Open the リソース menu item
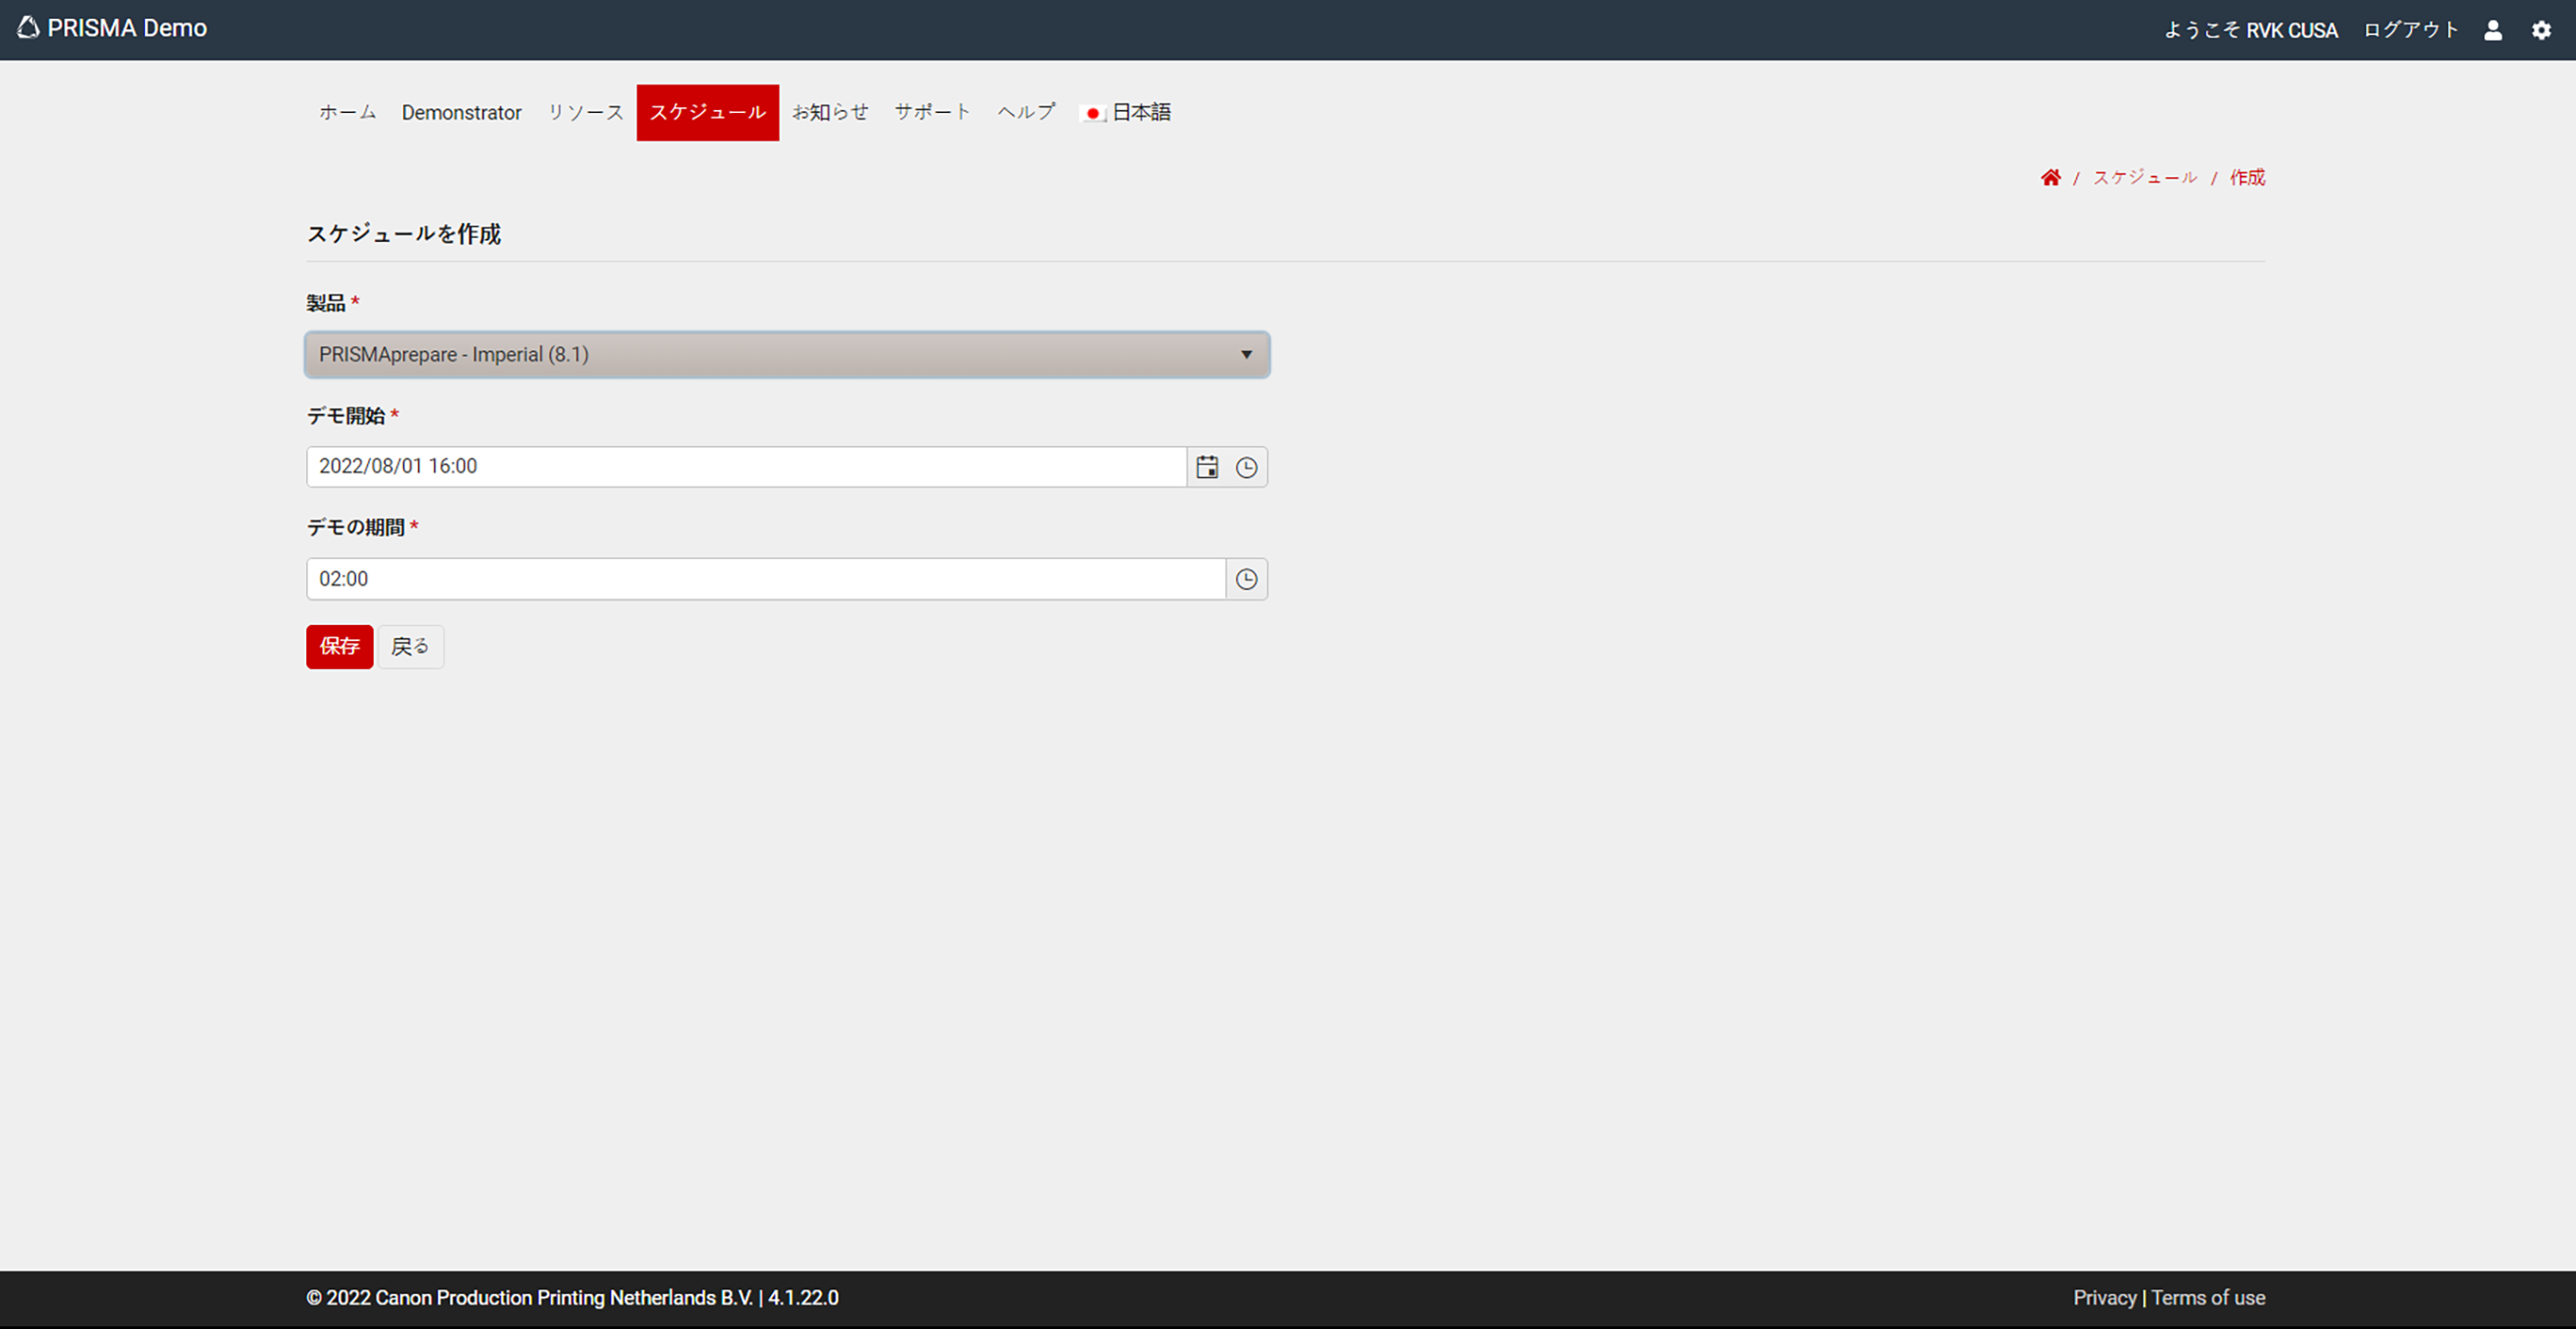The image size is (2576, 1329). (585, 112)
